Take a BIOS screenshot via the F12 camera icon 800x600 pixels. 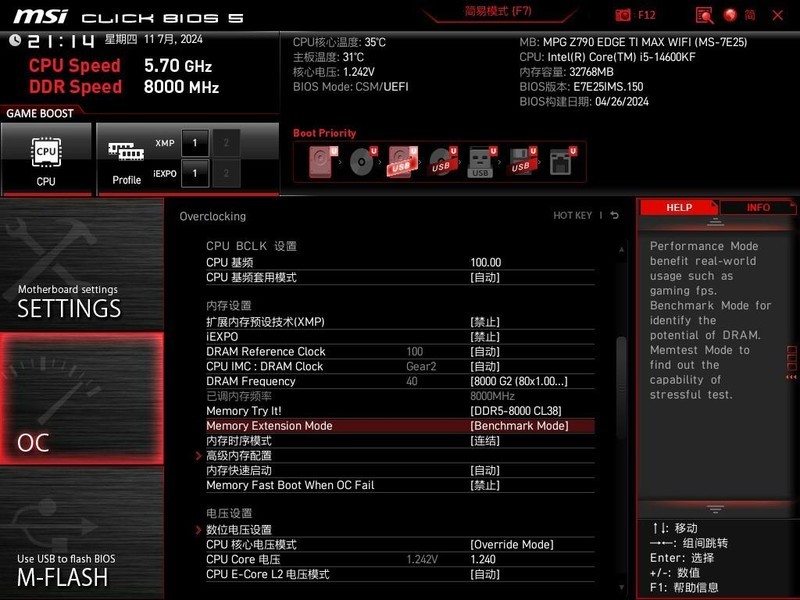[623, 14]
